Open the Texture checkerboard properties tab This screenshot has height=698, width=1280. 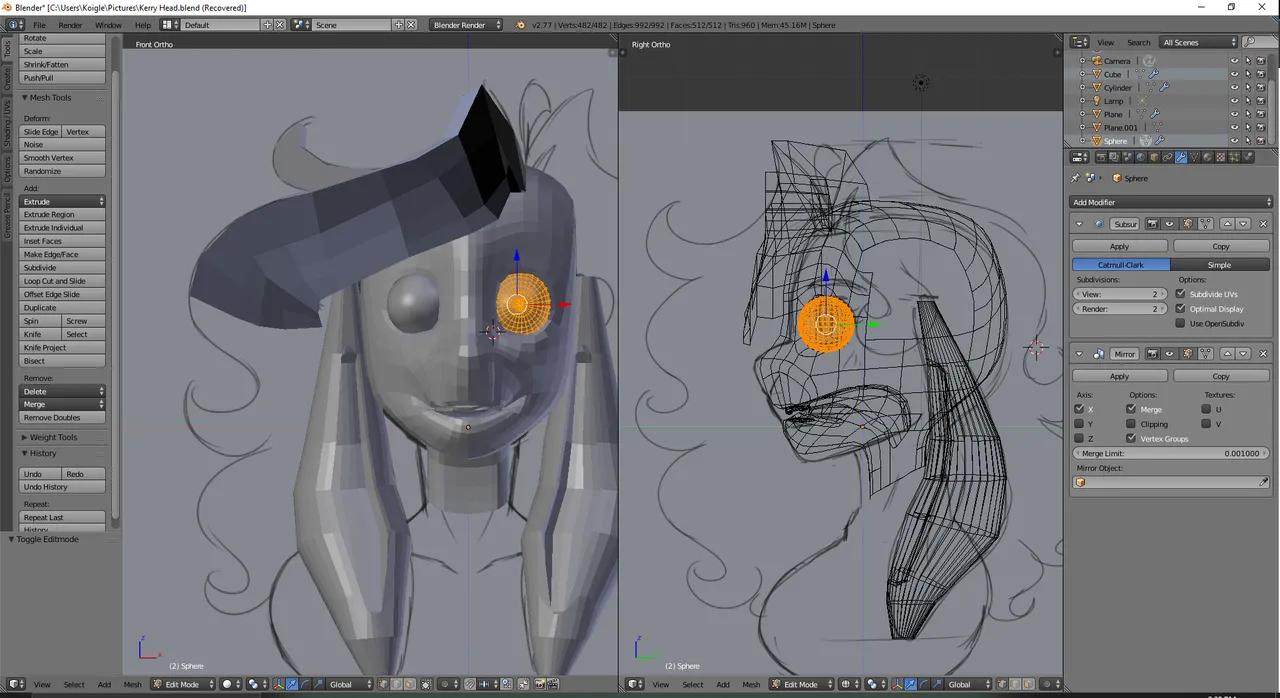tap(1220, 157)
